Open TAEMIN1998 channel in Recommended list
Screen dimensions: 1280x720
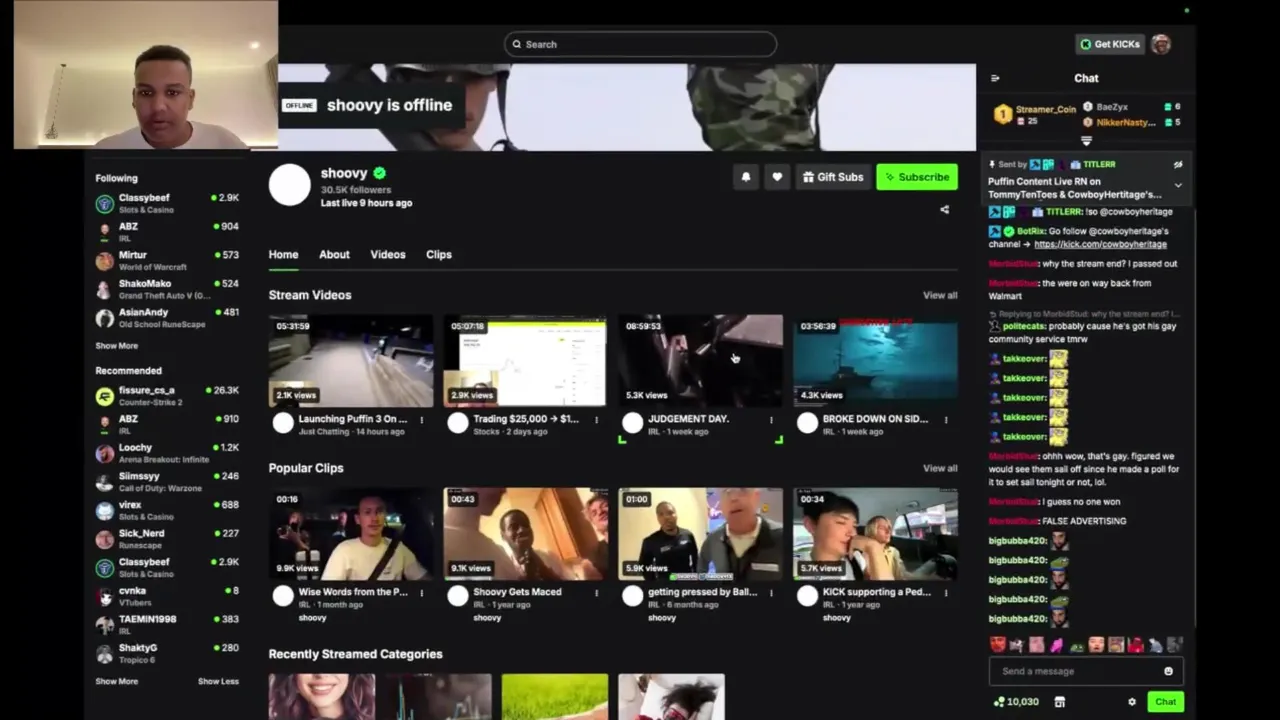[167, 624]
